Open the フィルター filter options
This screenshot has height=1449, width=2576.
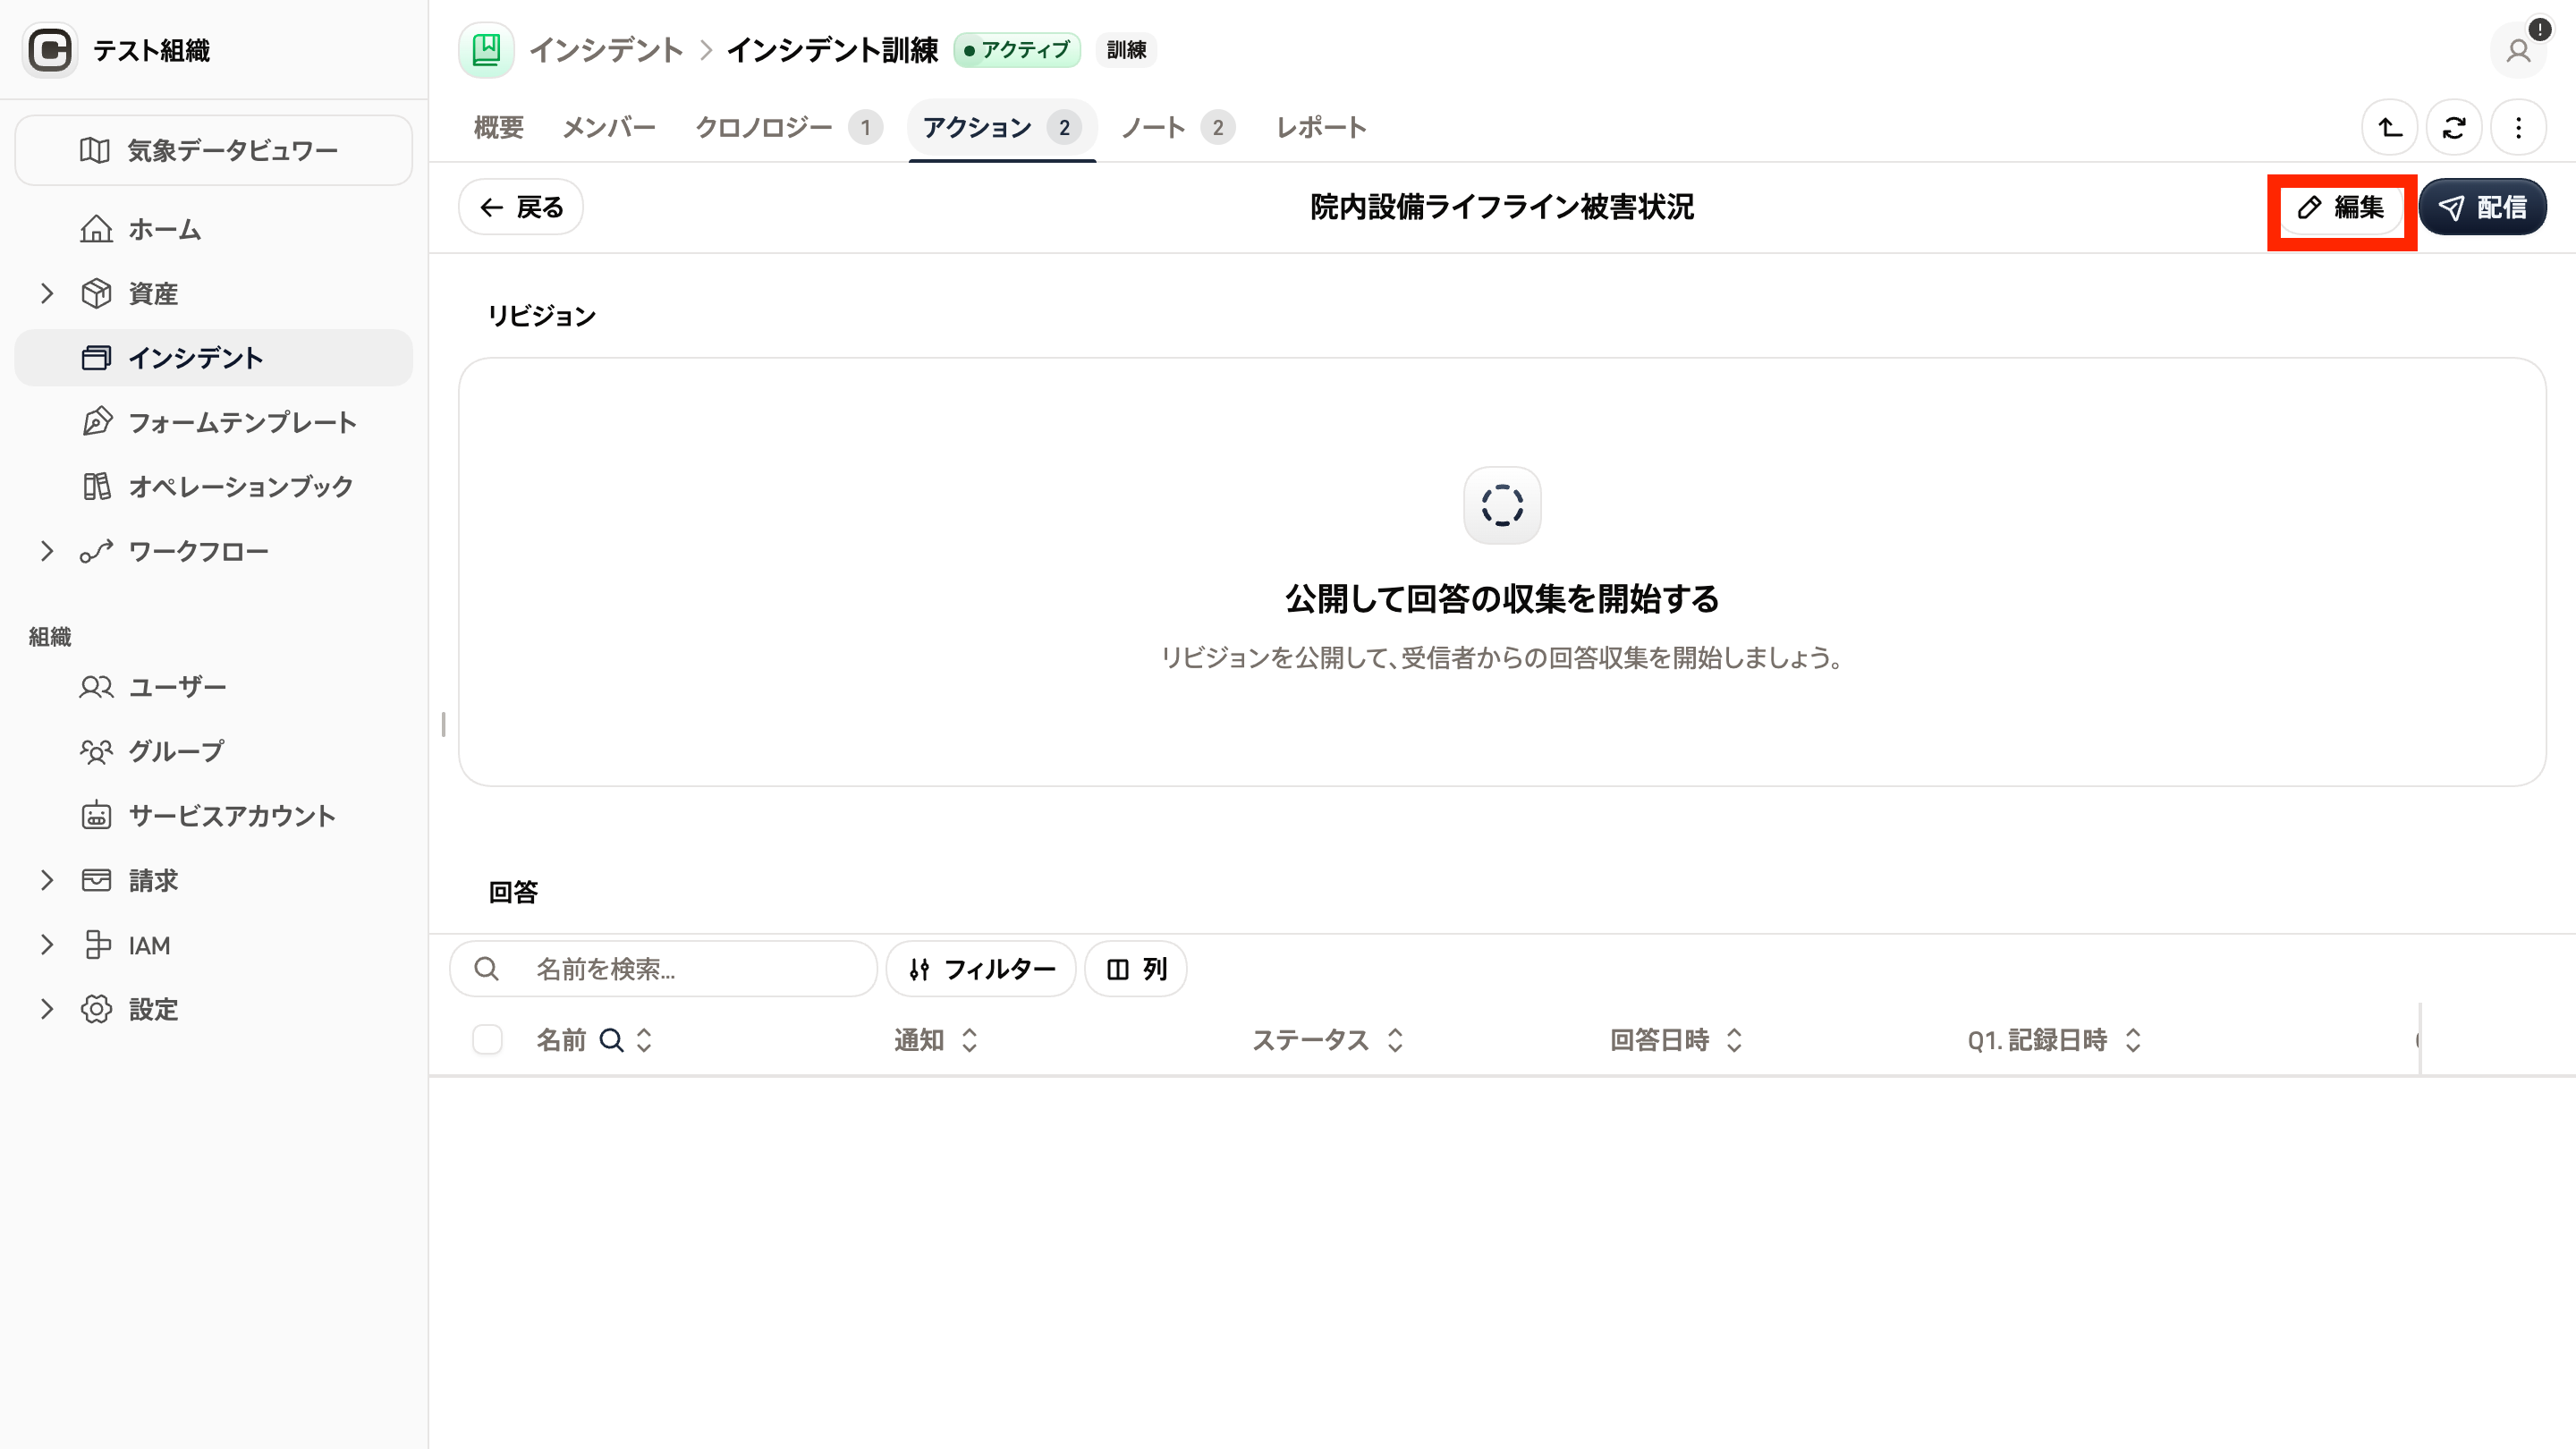[981, 968]
